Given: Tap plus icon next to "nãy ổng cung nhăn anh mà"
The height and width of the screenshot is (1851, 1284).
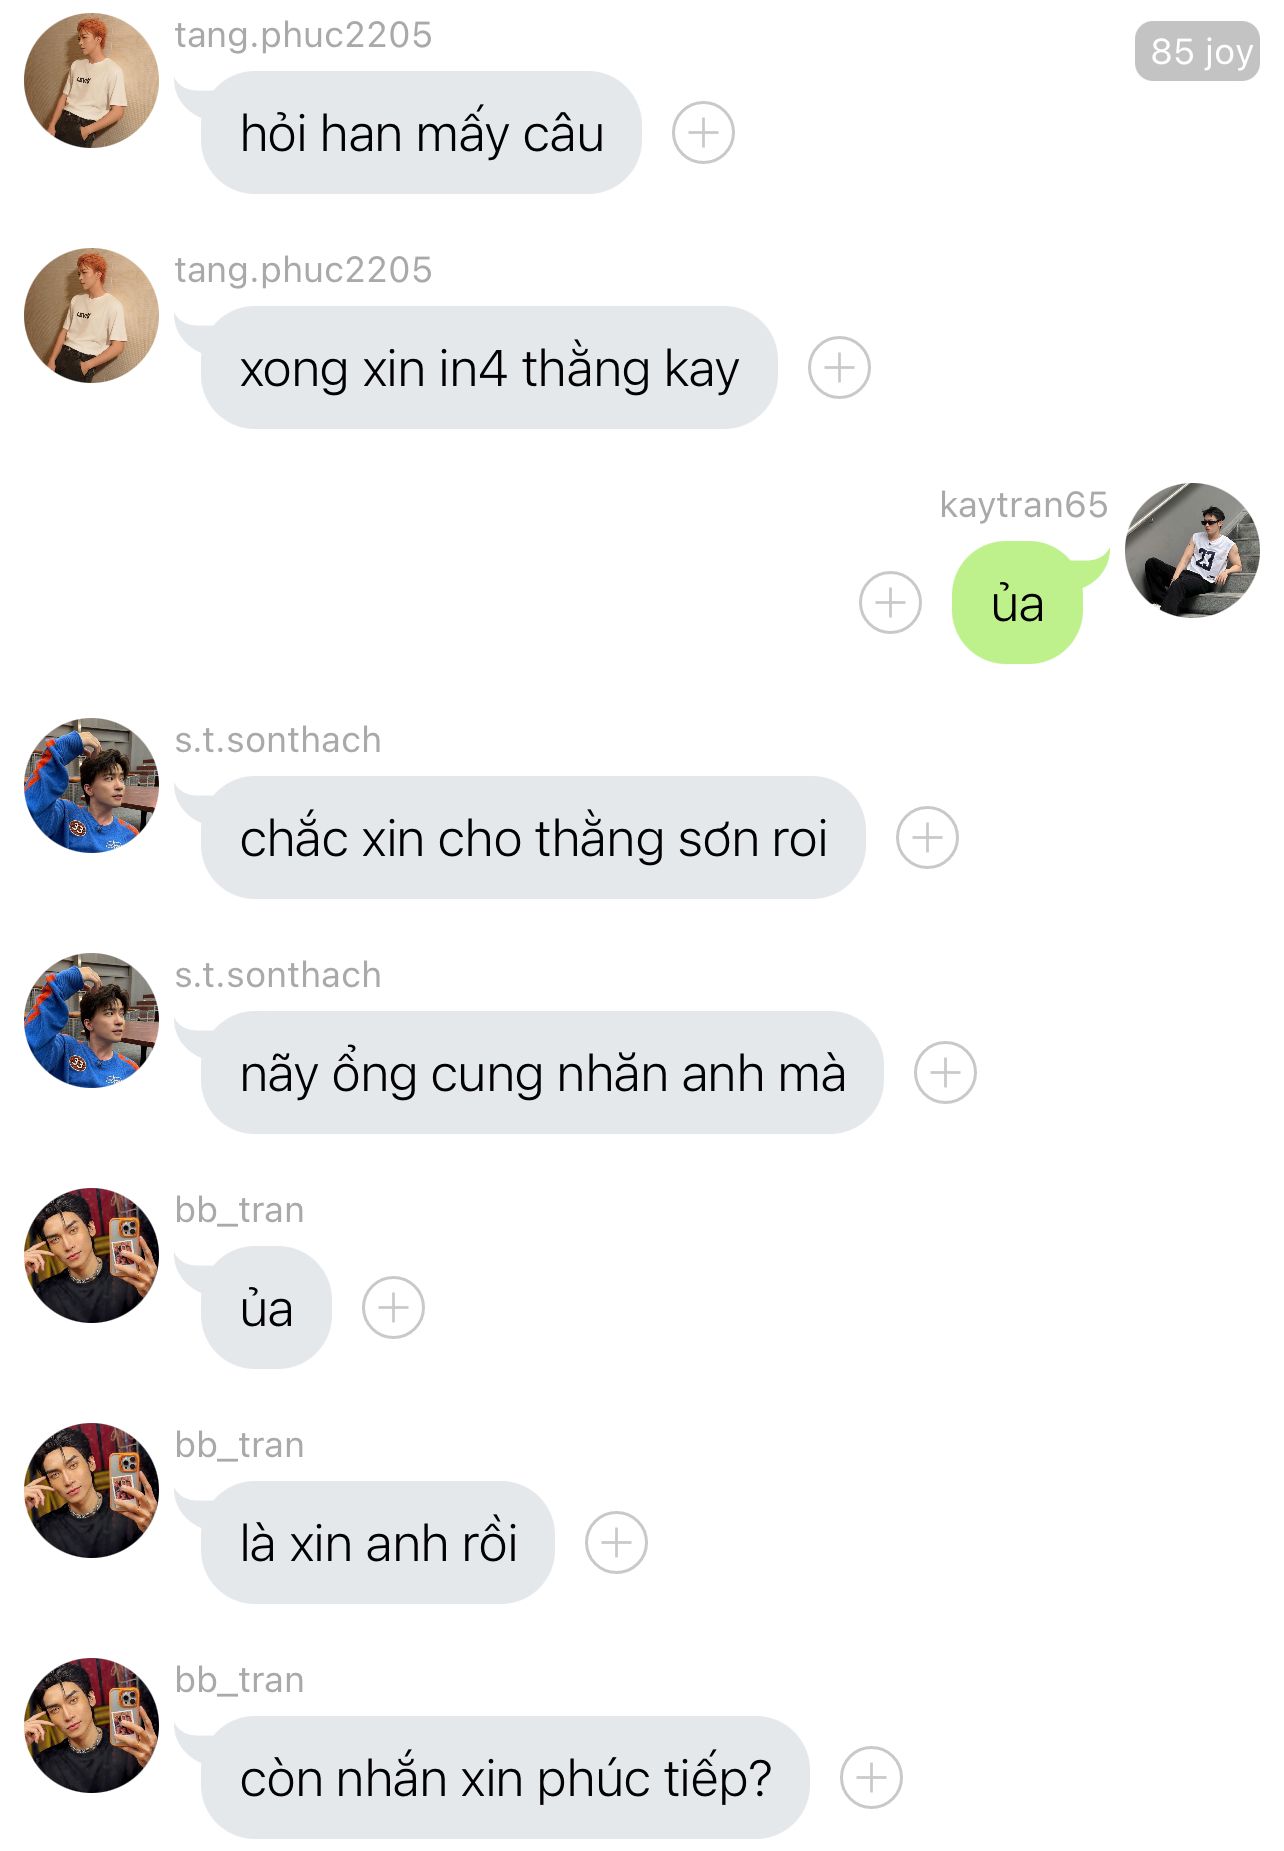Looking at the screenshot, I should pos(945,1072).
